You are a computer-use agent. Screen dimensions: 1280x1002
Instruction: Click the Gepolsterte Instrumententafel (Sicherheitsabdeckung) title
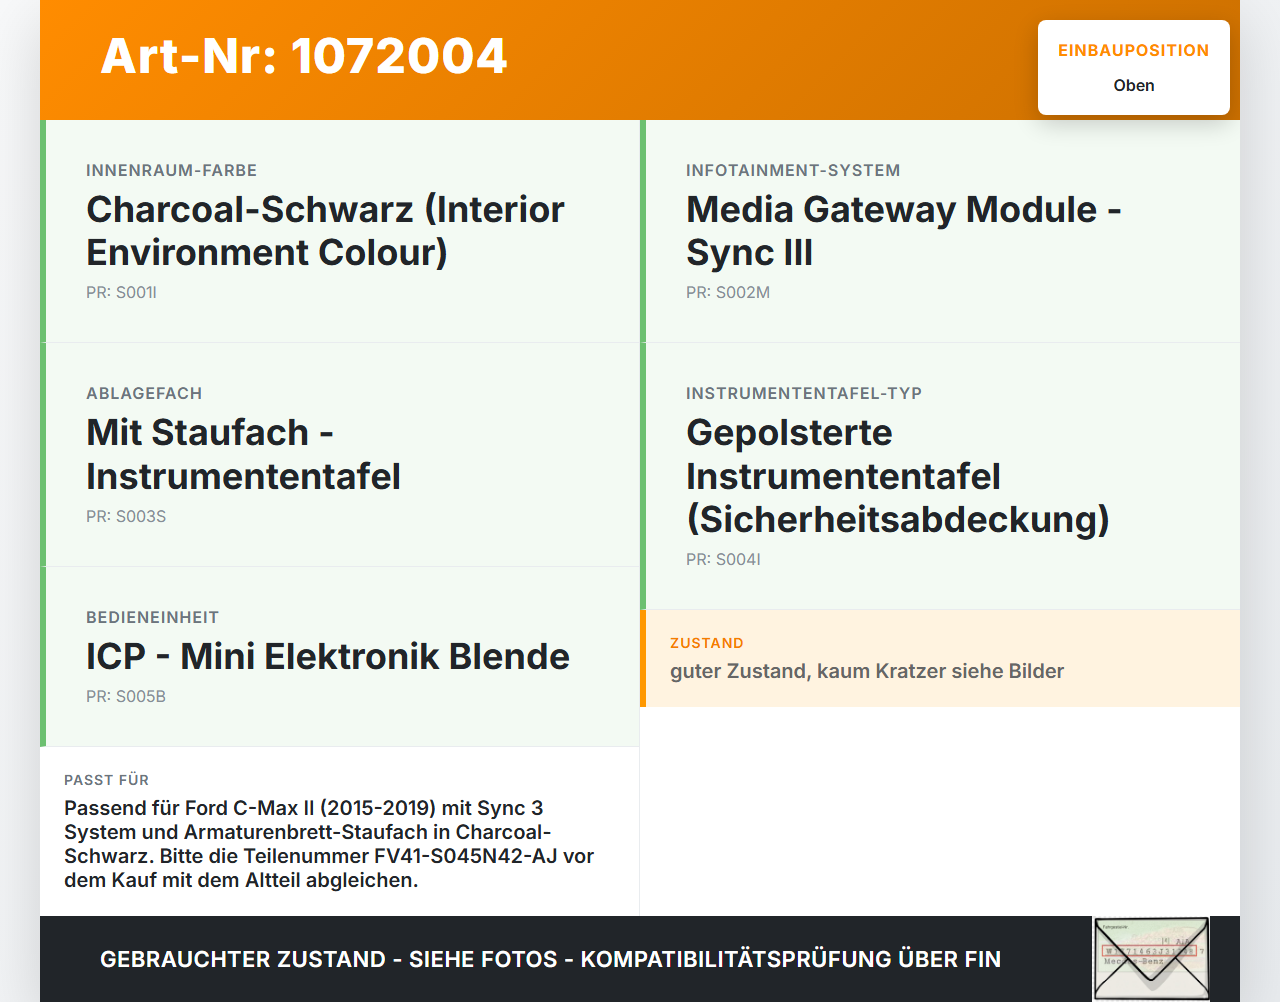coord(898,476)
